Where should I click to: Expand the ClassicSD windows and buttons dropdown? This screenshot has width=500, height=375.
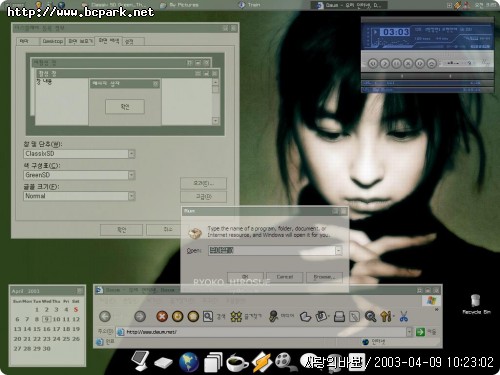point(132,154)
